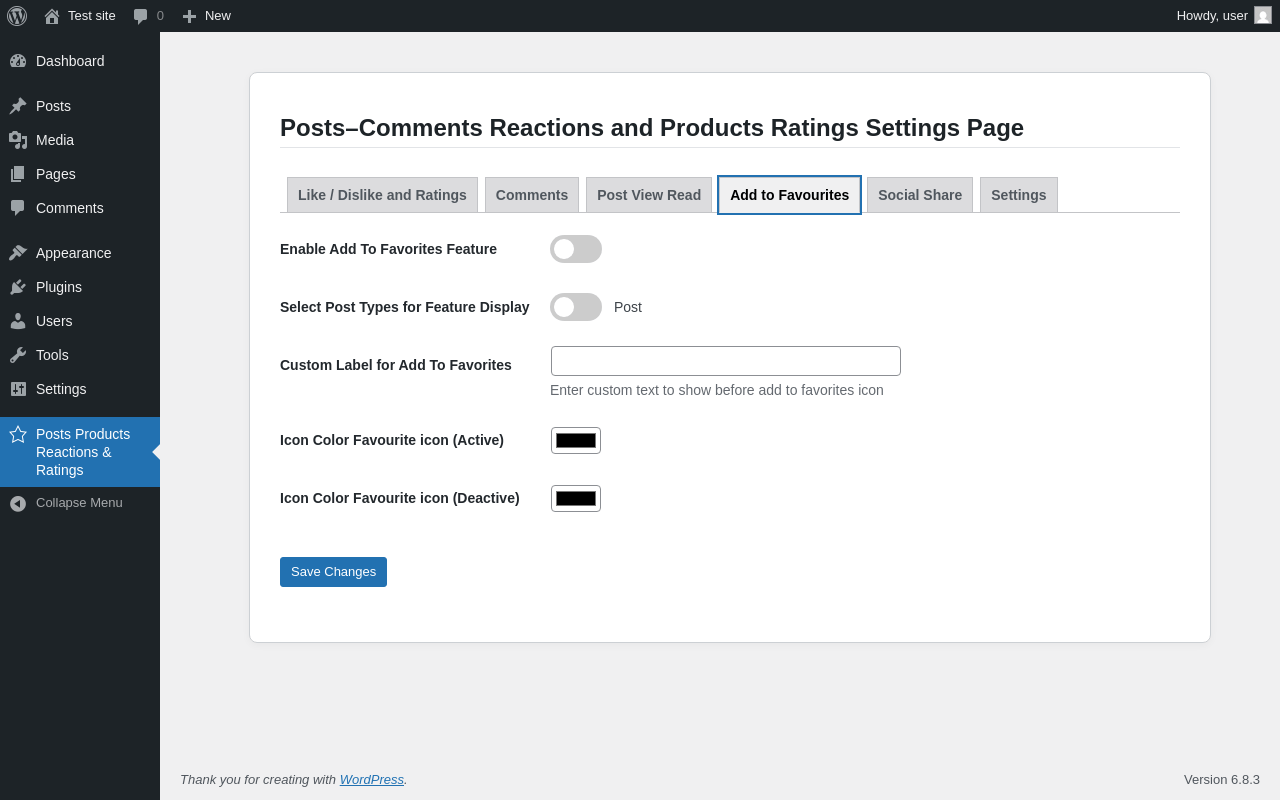1280x800 pixels.
Task: Click the Appearance paintbrush icon
Action: [18, 253]
